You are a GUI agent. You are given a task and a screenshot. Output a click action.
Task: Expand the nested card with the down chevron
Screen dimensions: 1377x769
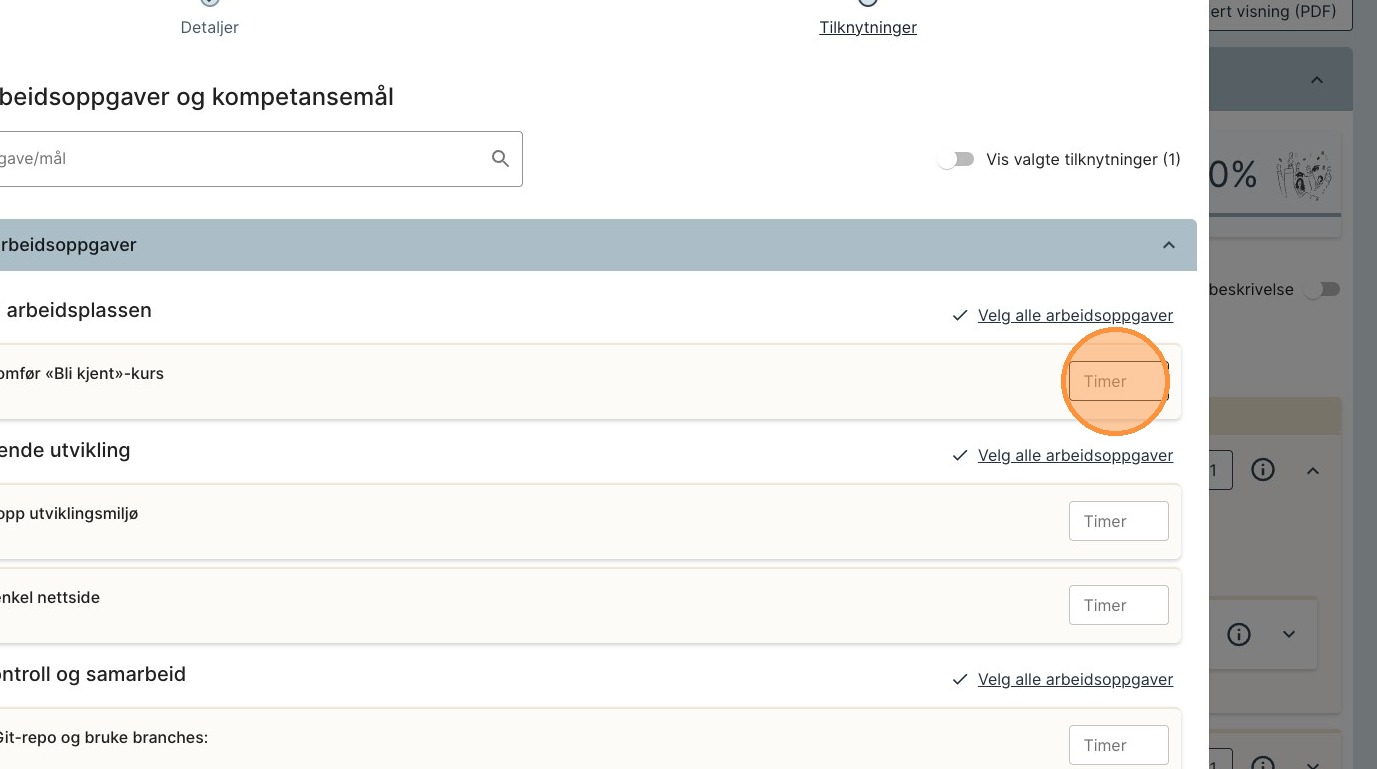pos(1289,634)
